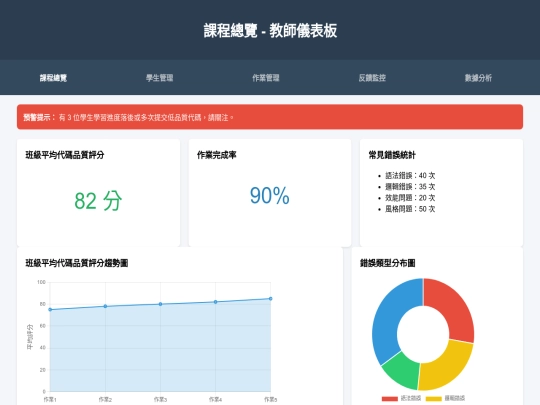The width and height of the screenshot is (540, 405).
Task: Select the 語法錯誤：40 次 list item
Action: pos(410,176)
